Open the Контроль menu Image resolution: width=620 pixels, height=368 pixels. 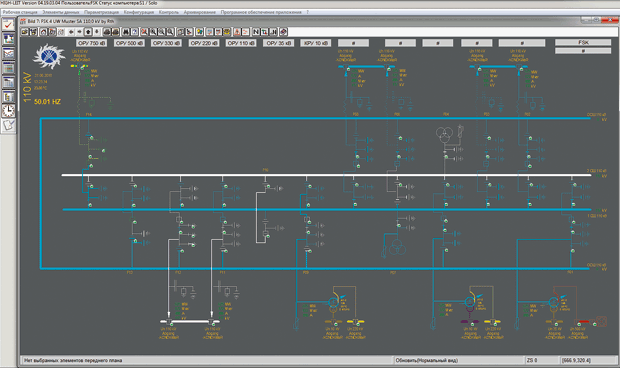pos(169,12)
